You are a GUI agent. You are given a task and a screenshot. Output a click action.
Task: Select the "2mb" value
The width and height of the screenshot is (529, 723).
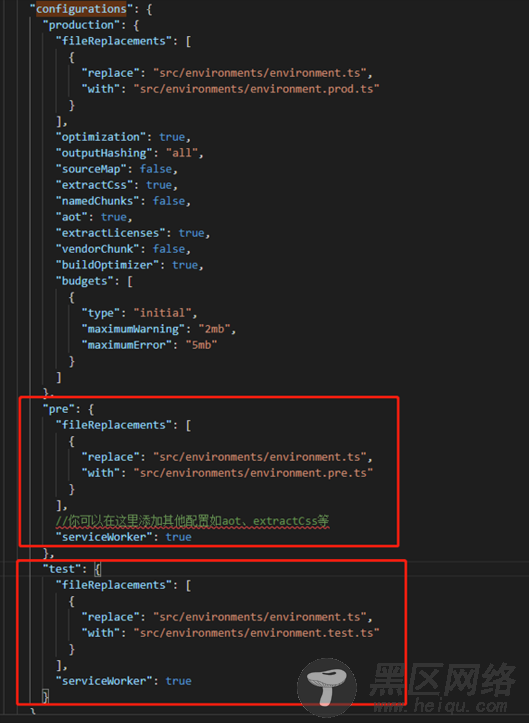tap(214, 329)
